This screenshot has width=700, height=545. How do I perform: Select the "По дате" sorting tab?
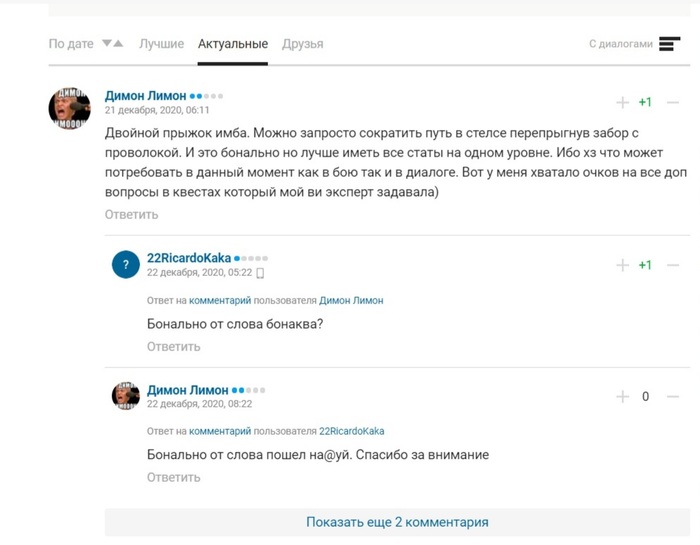[71, 44]
